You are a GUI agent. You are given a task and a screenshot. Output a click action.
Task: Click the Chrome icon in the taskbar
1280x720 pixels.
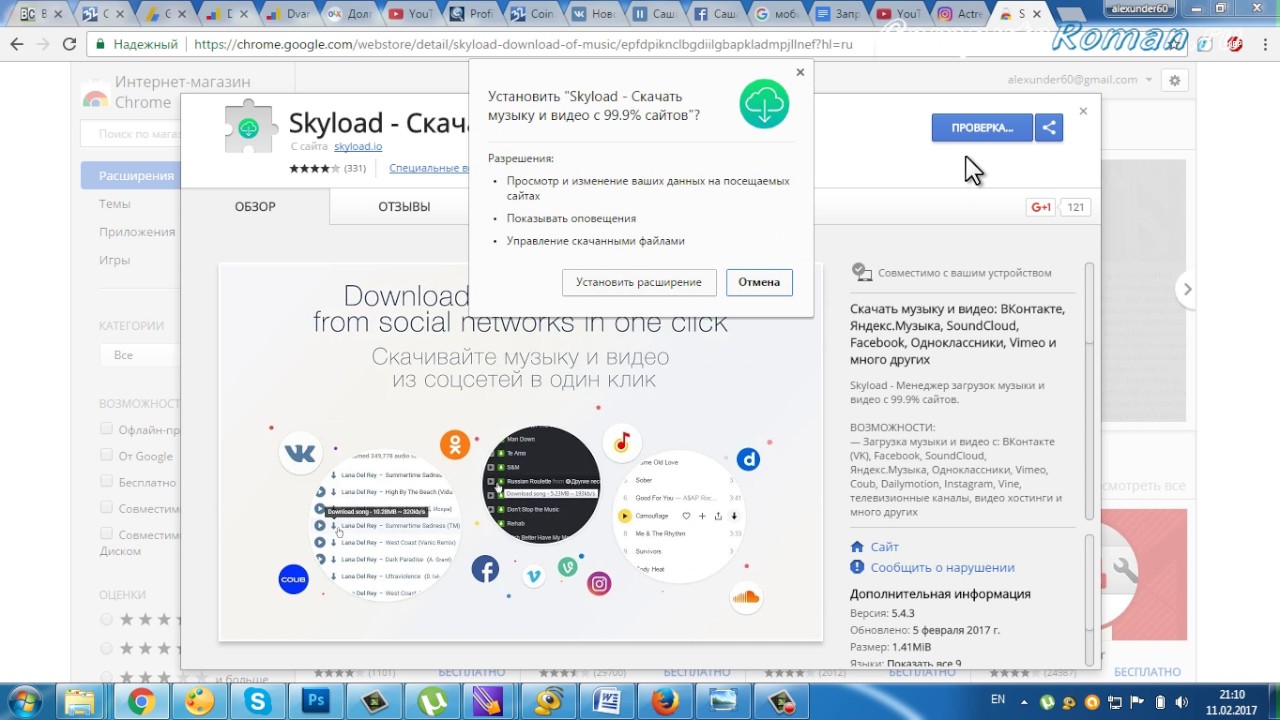pyautogui.click(x=141, y=702)
